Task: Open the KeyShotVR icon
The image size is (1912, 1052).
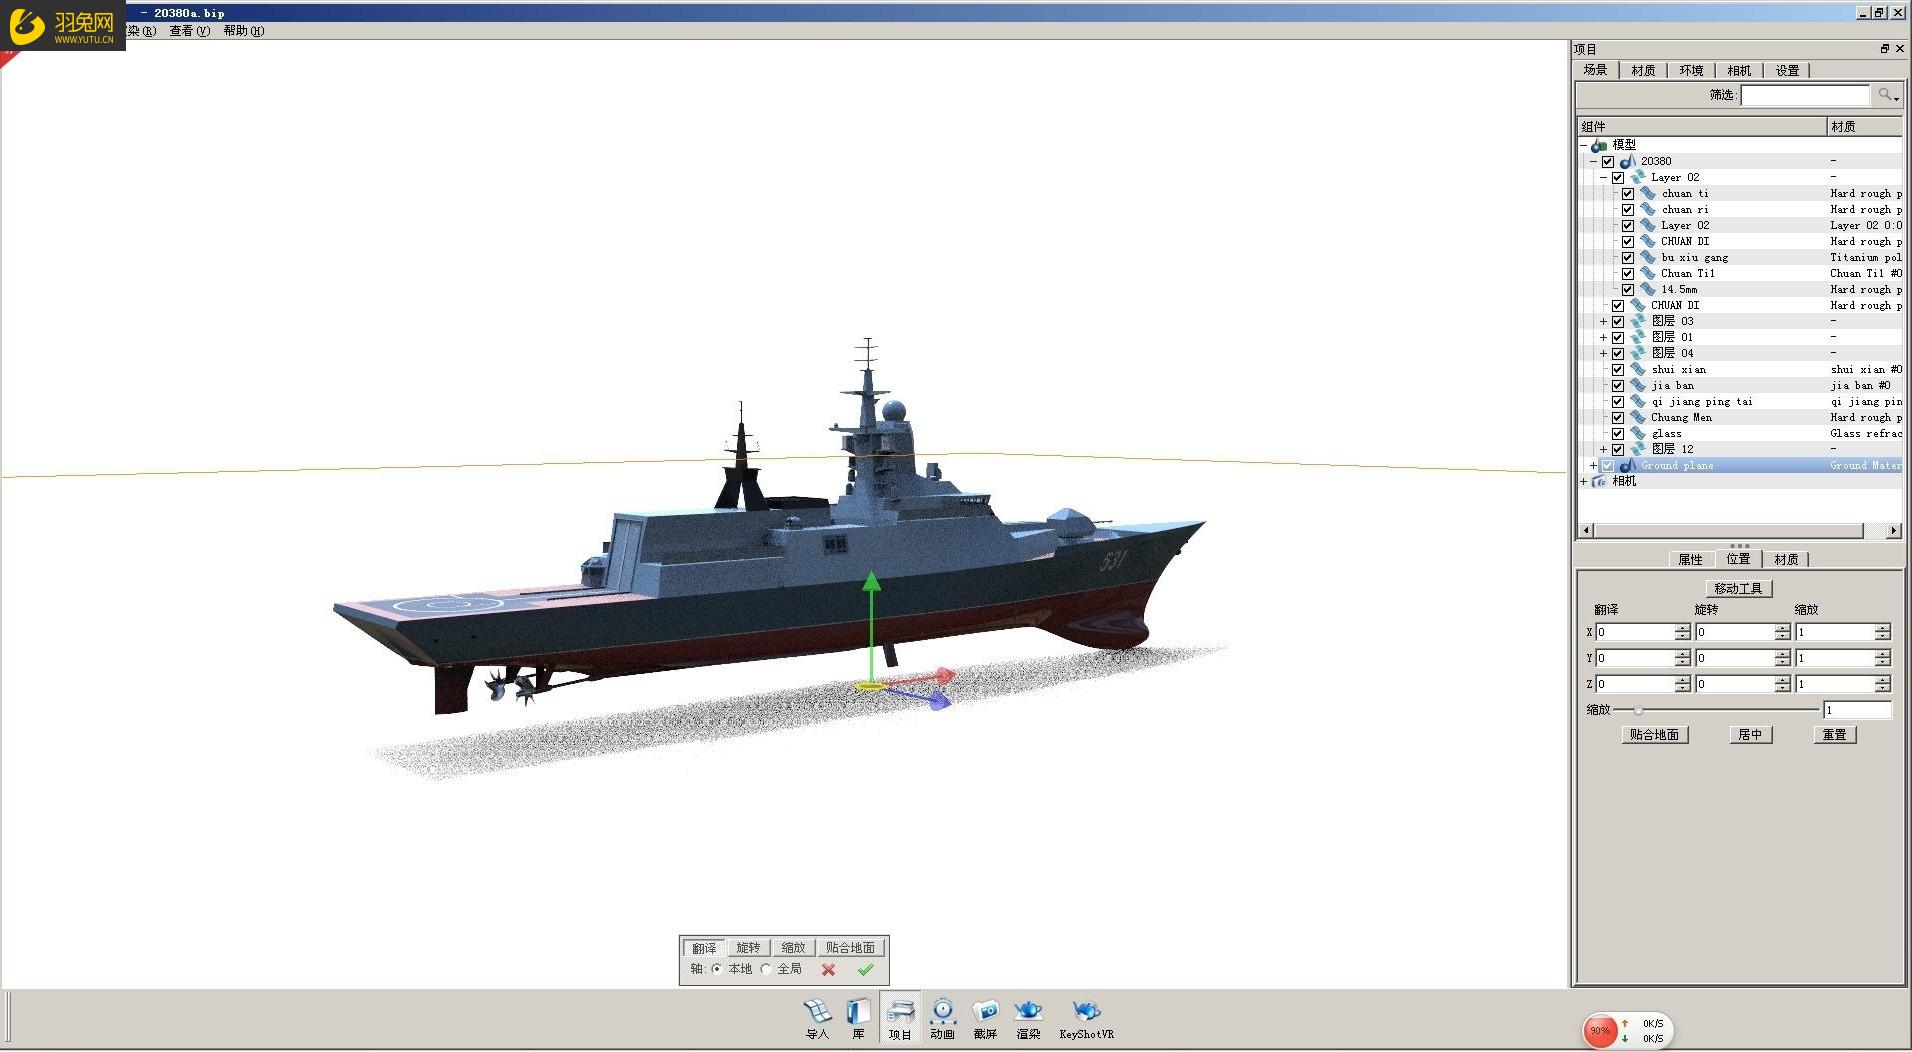Action: click(x=1086, y=1012)
